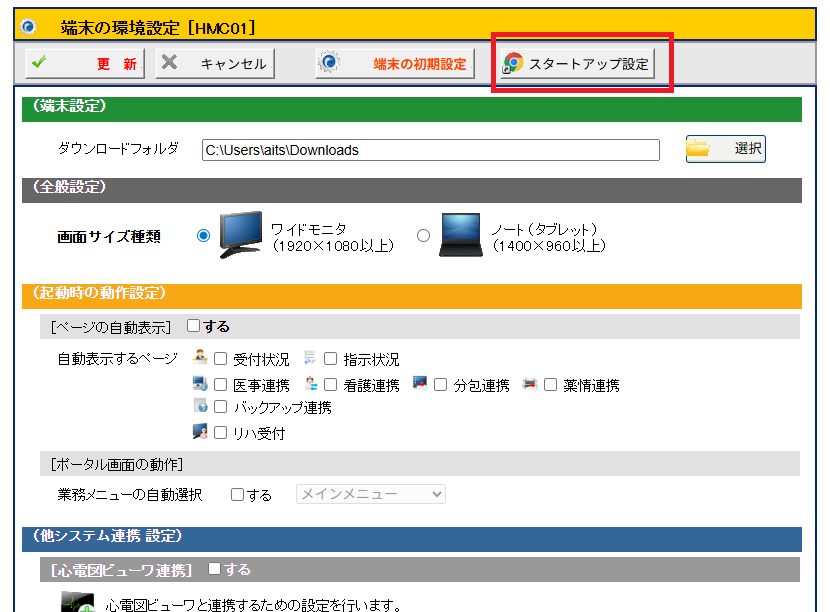Click the gear icon on 端末の初期設定
The image size is (830, 612).
(x=329, y=62)
